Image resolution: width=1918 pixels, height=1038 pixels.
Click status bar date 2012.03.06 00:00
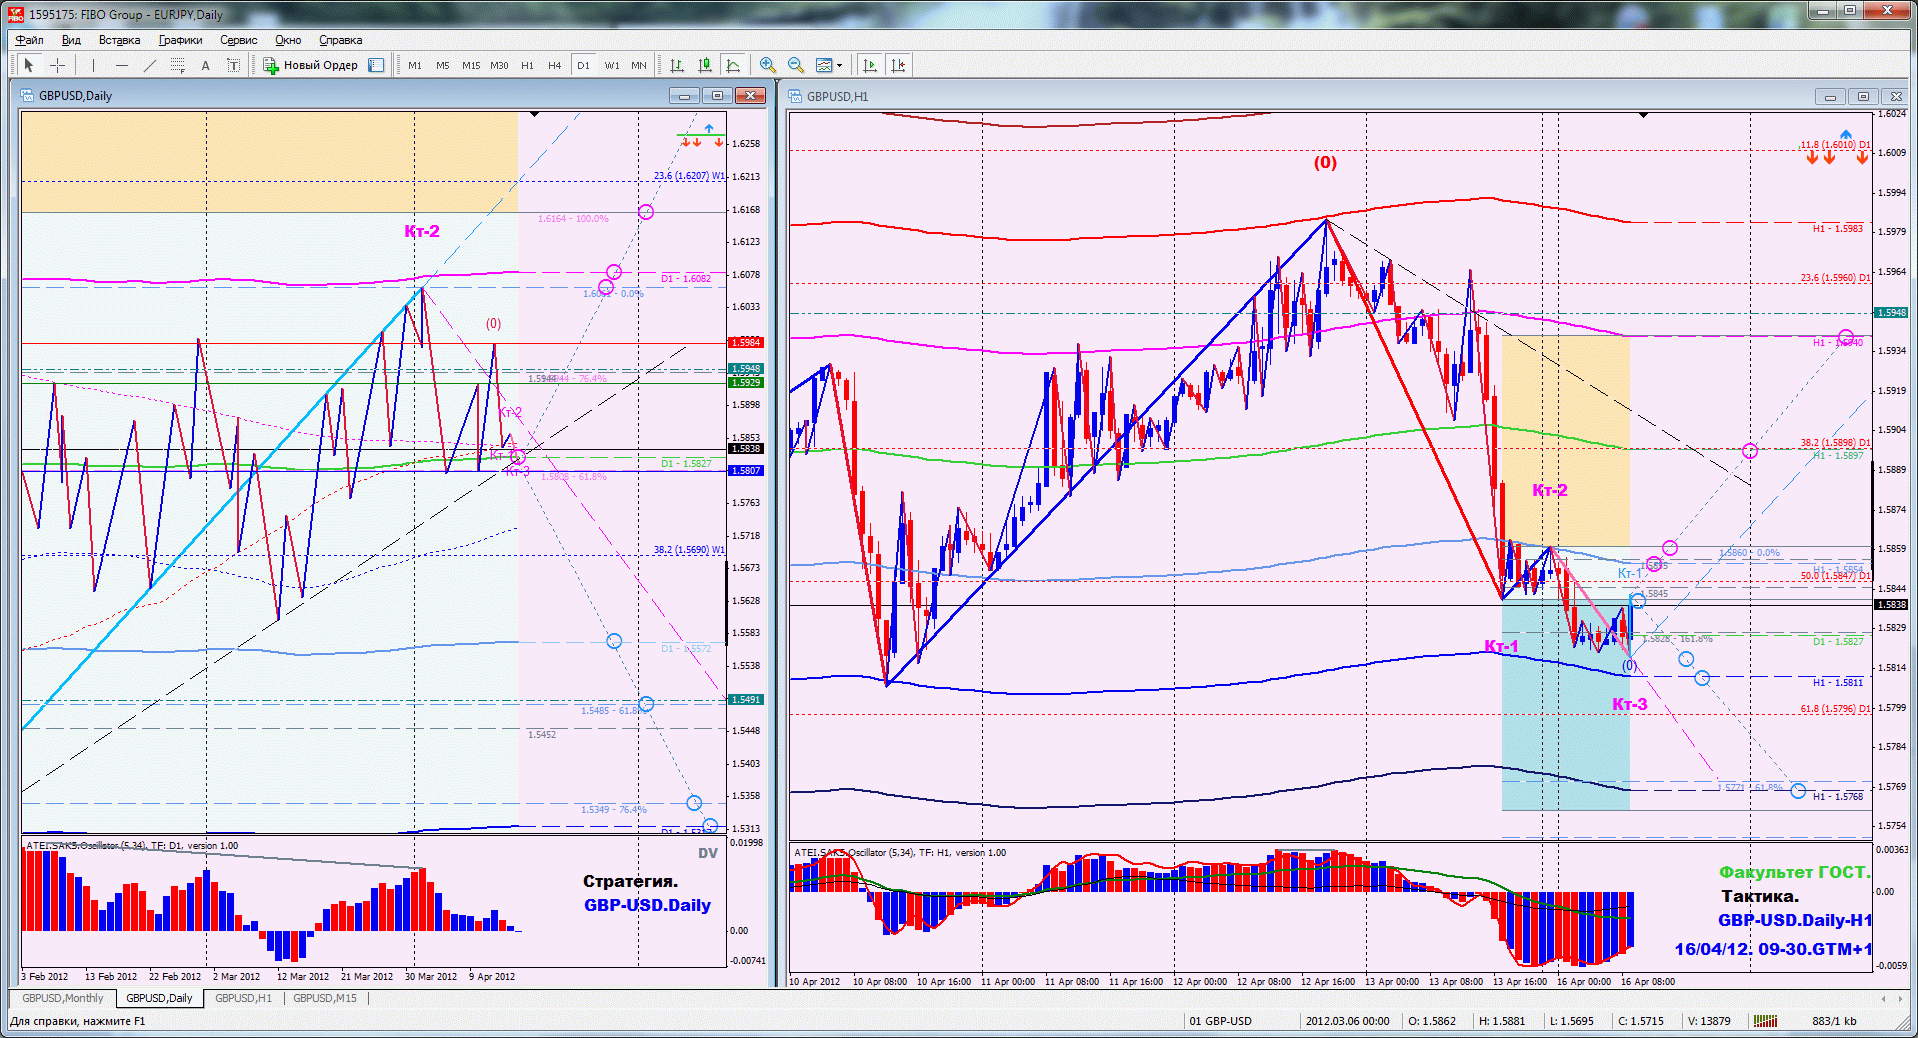pyautogui.click(x=1347, y=1021)
